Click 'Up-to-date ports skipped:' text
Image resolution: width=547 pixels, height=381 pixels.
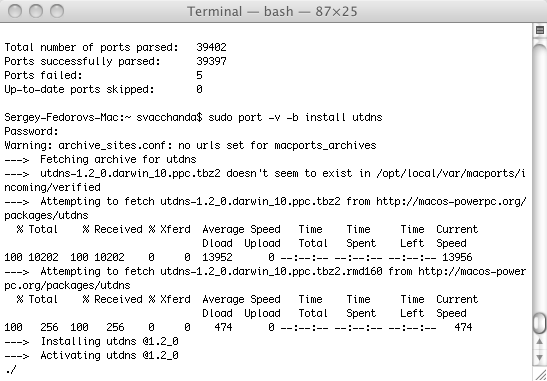click(x=79, y=89)
